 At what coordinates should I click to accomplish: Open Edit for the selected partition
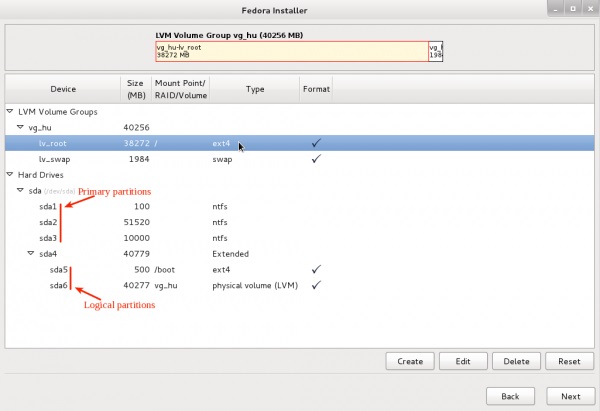tap(463, 361)
